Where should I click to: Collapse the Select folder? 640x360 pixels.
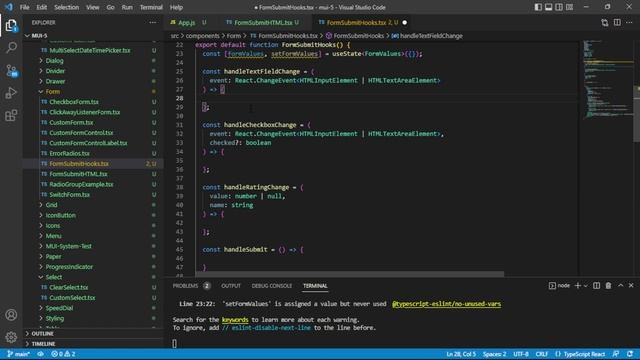tap(53, 277)
